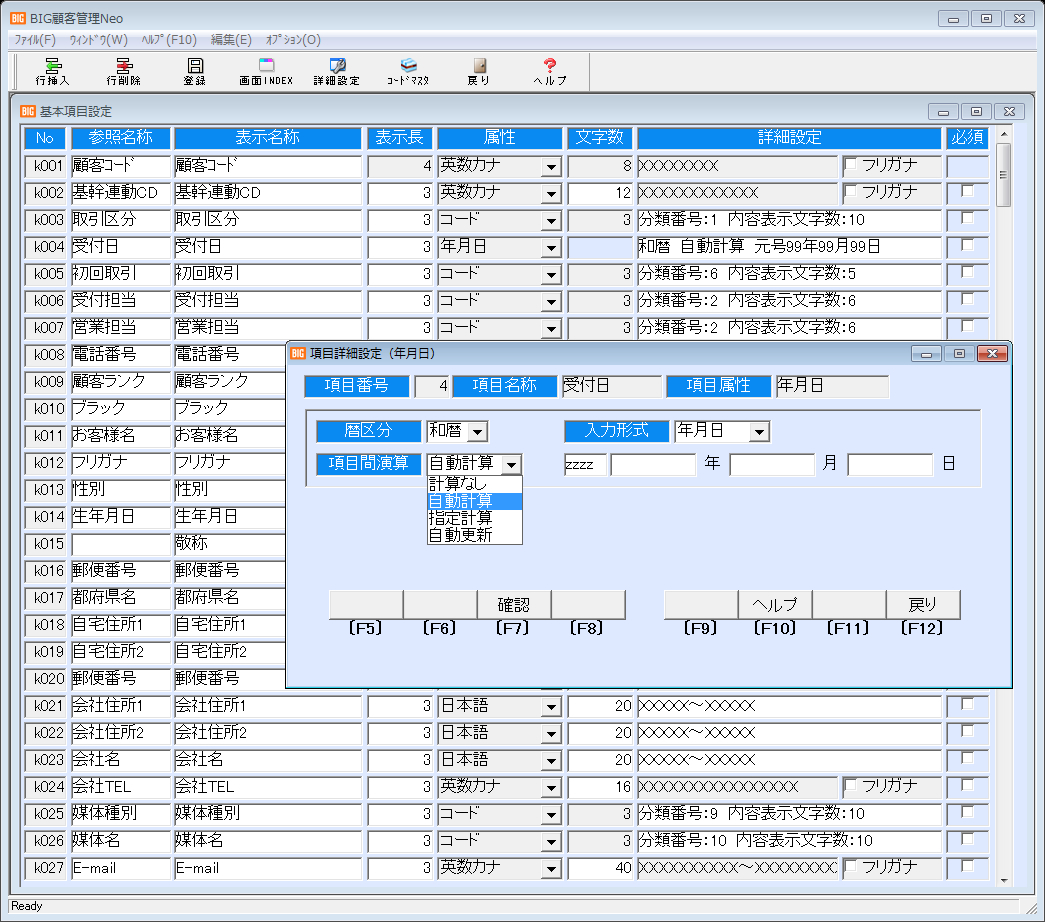Click 表示長 field of k001 showing 4
The width and height of the screenshot is (1045, 922).
pyautogui.click(x=400, y=166)
